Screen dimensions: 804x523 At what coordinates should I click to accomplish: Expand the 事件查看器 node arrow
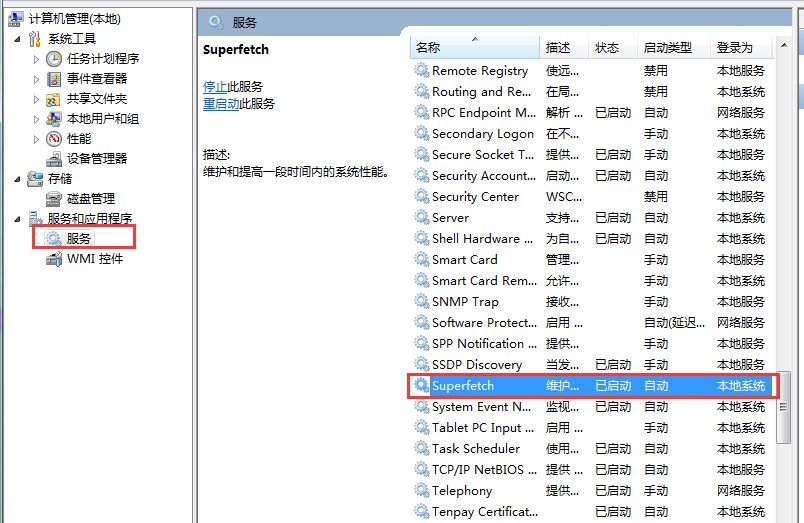[x=36, y=79]
